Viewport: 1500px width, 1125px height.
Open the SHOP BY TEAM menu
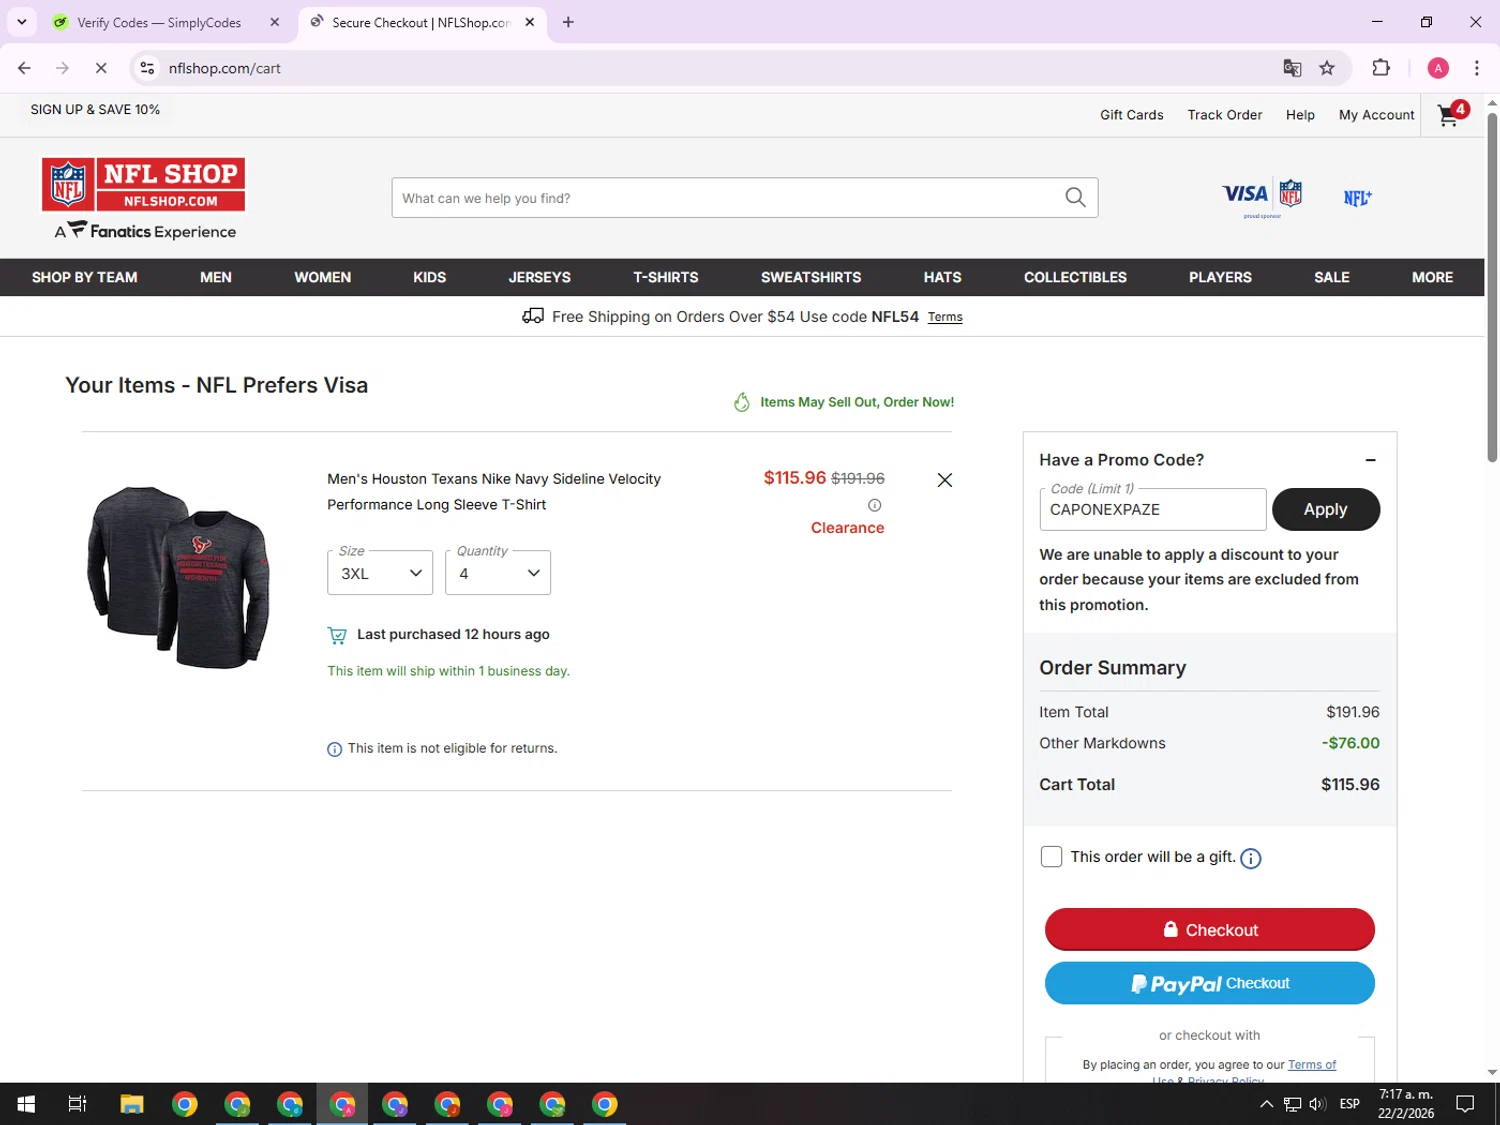point(84,277)
